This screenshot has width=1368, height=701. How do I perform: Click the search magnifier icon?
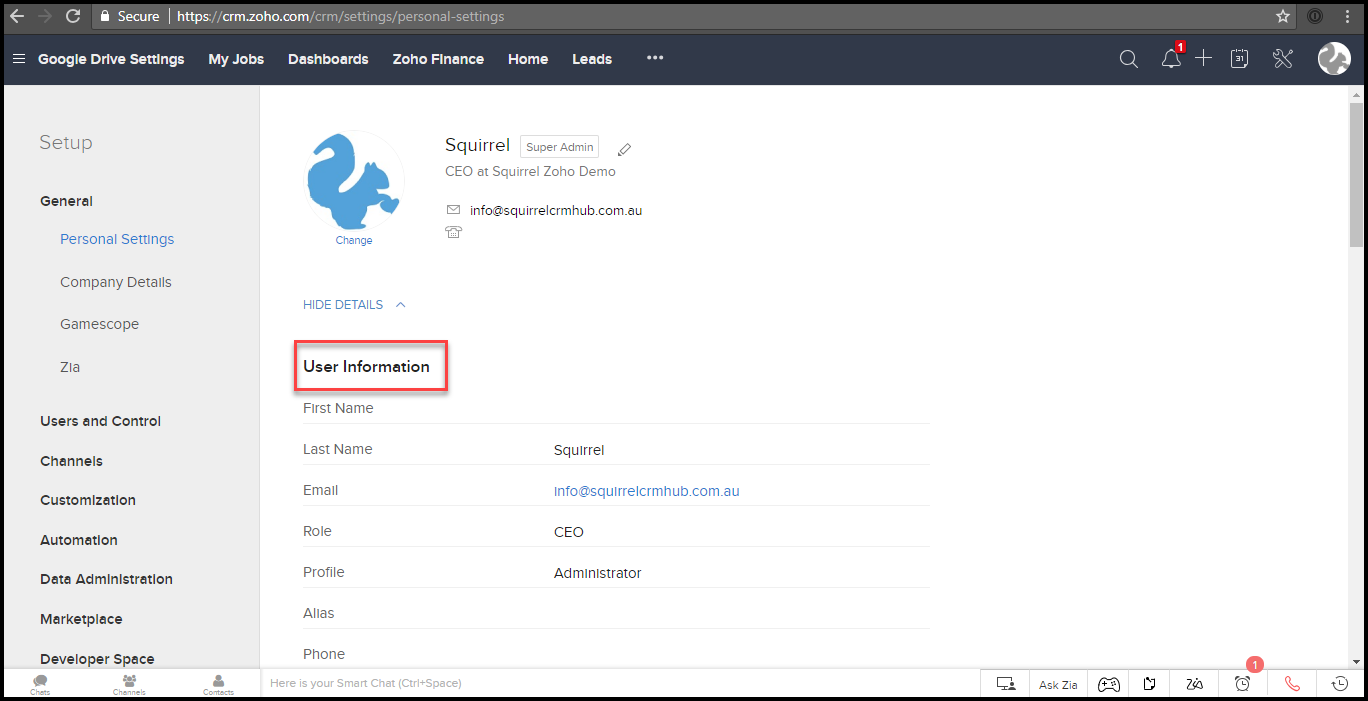click(1129, 59)
